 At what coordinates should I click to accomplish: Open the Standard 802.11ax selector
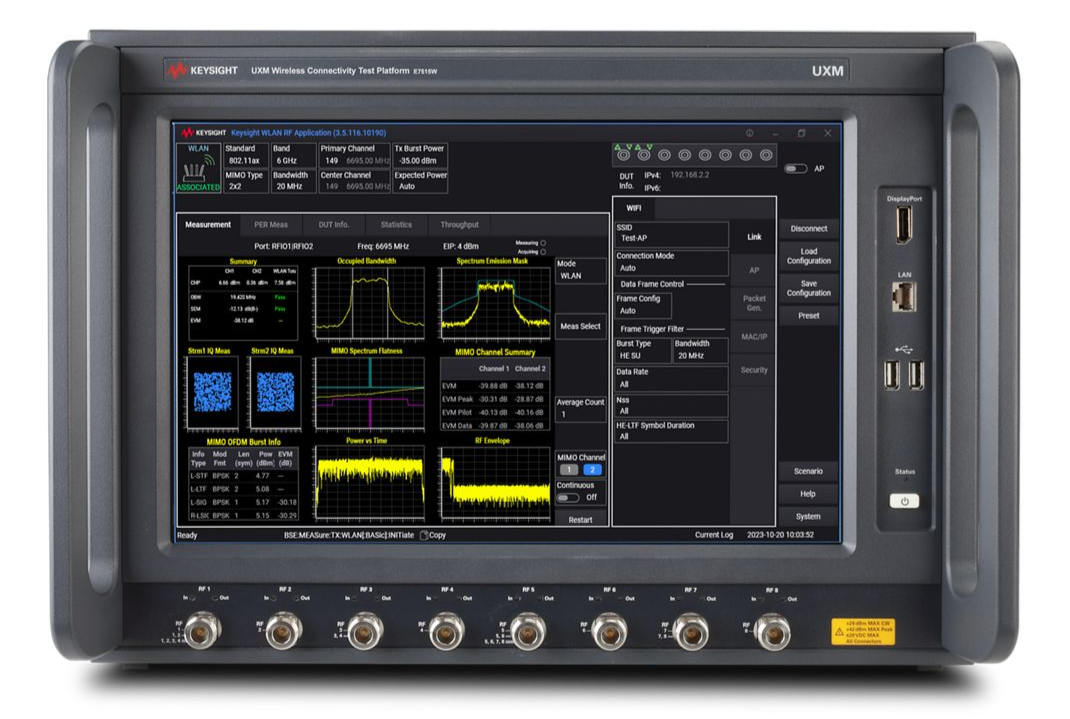coord(246,155)
